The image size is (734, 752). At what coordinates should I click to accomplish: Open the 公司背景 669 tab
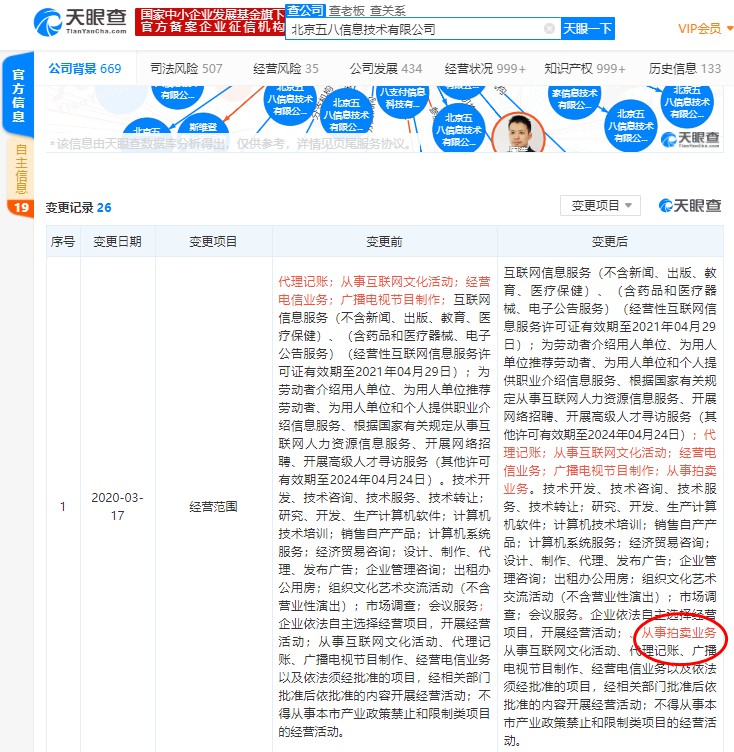coord(85,69)
